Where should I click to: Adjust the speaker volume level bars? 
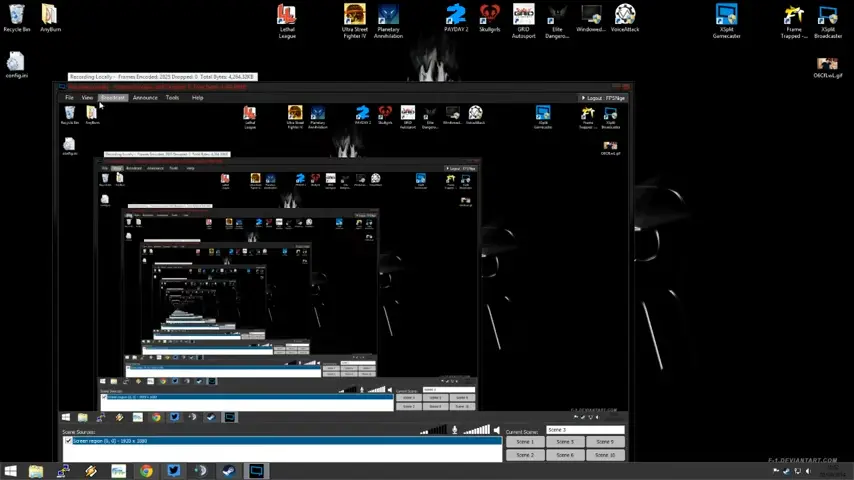[x=477, y=430]
